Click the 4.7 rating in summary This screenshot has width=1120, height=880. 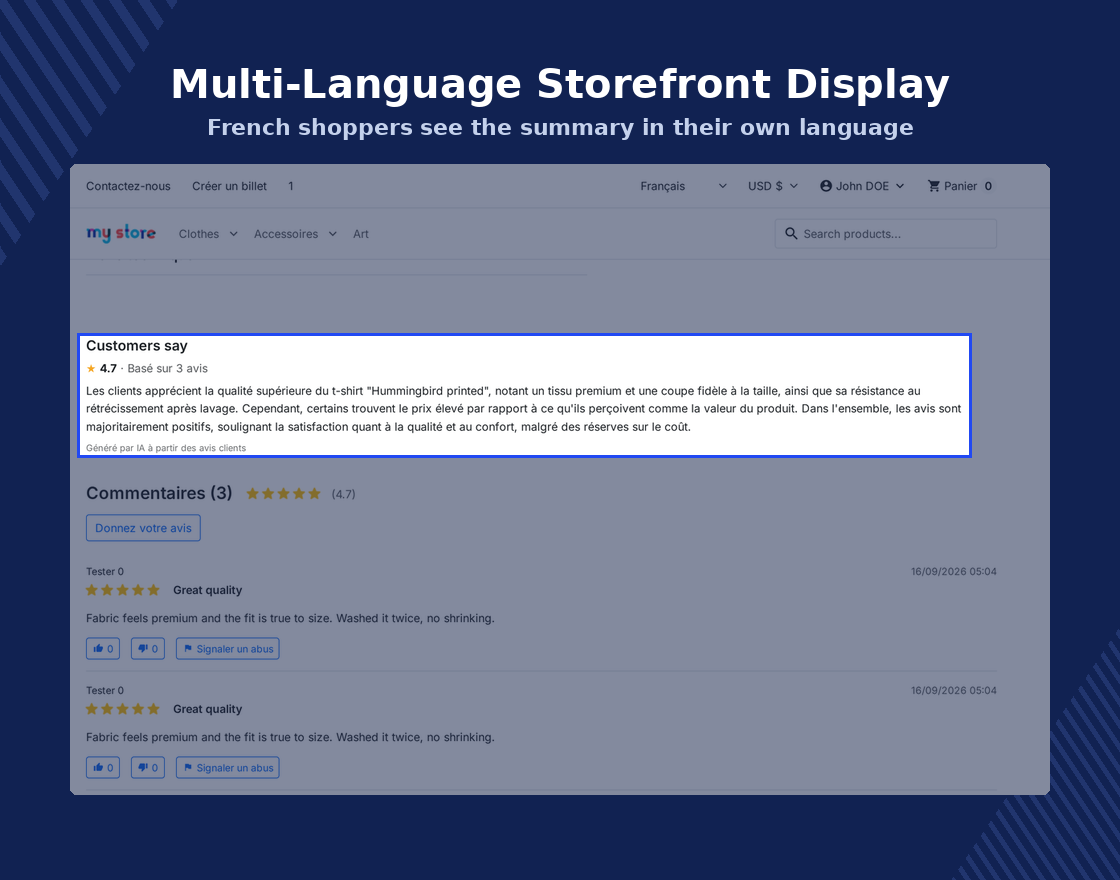108,369
